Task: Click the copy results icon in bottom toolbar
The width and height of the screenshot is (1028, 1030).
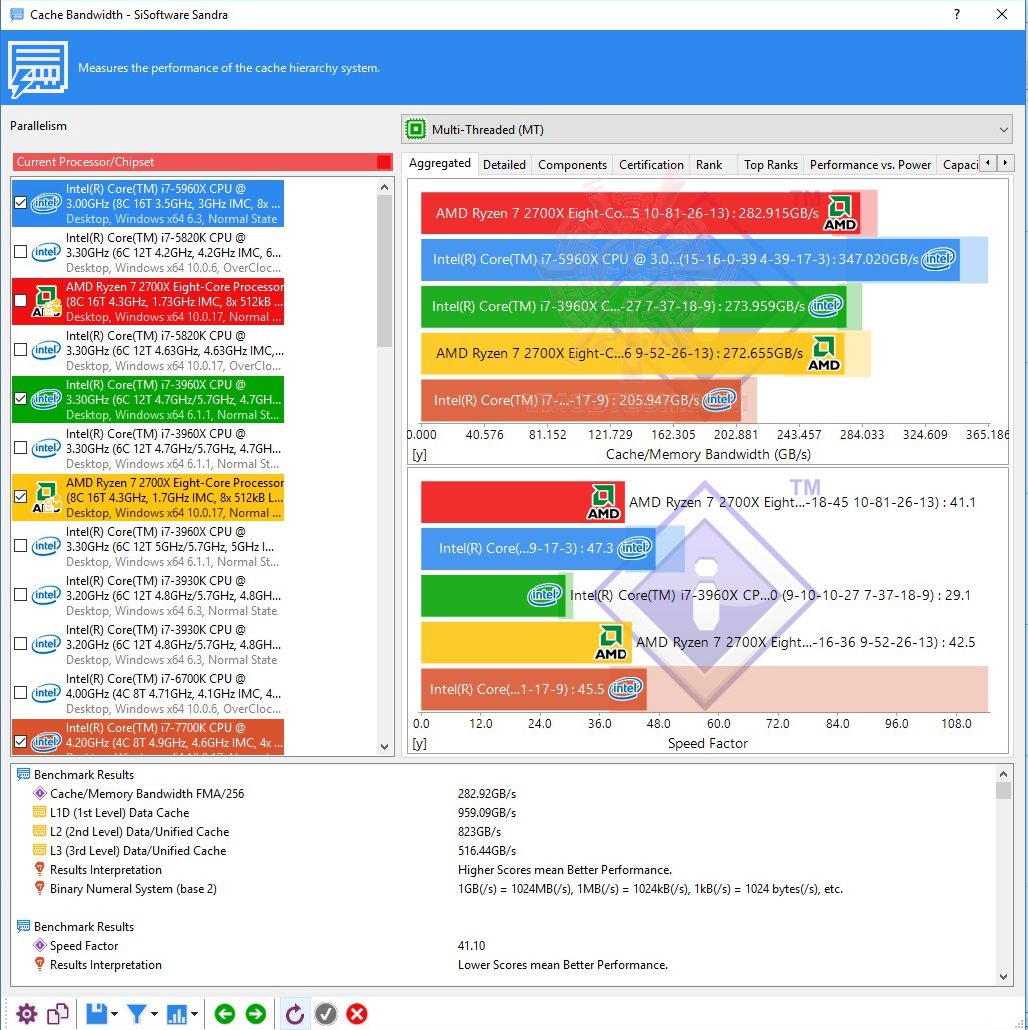Action: point(58,1014)
